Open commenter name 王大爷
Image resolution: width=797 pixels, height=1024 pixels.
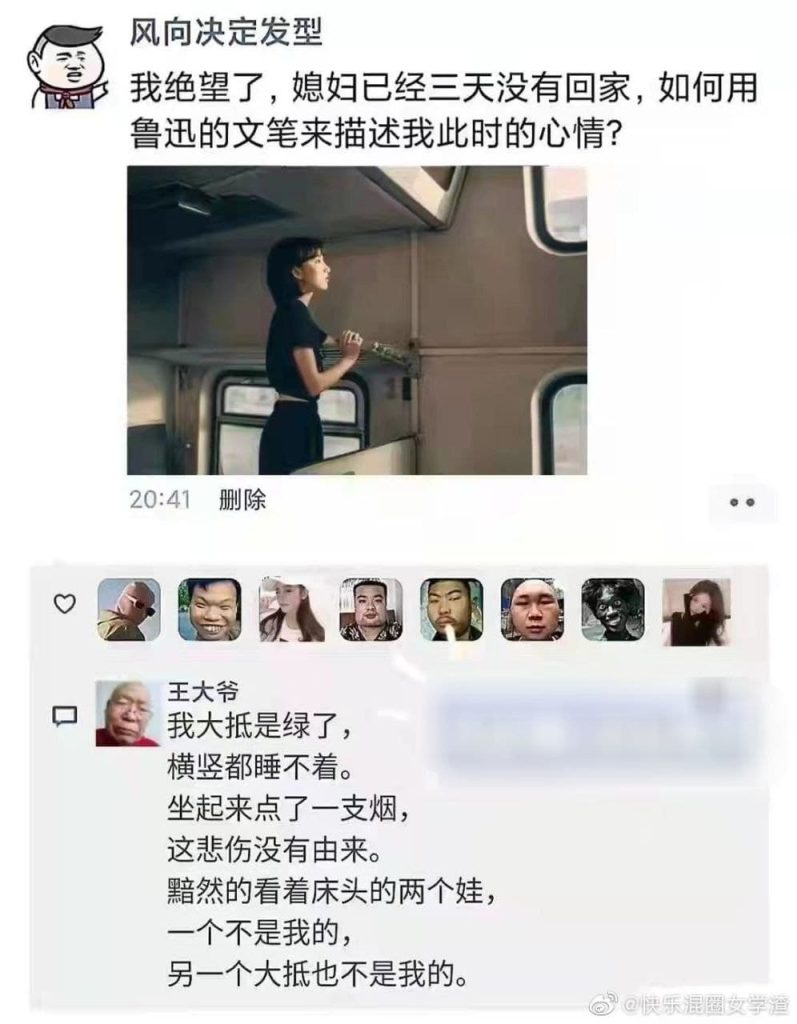(x=203, y=691)
